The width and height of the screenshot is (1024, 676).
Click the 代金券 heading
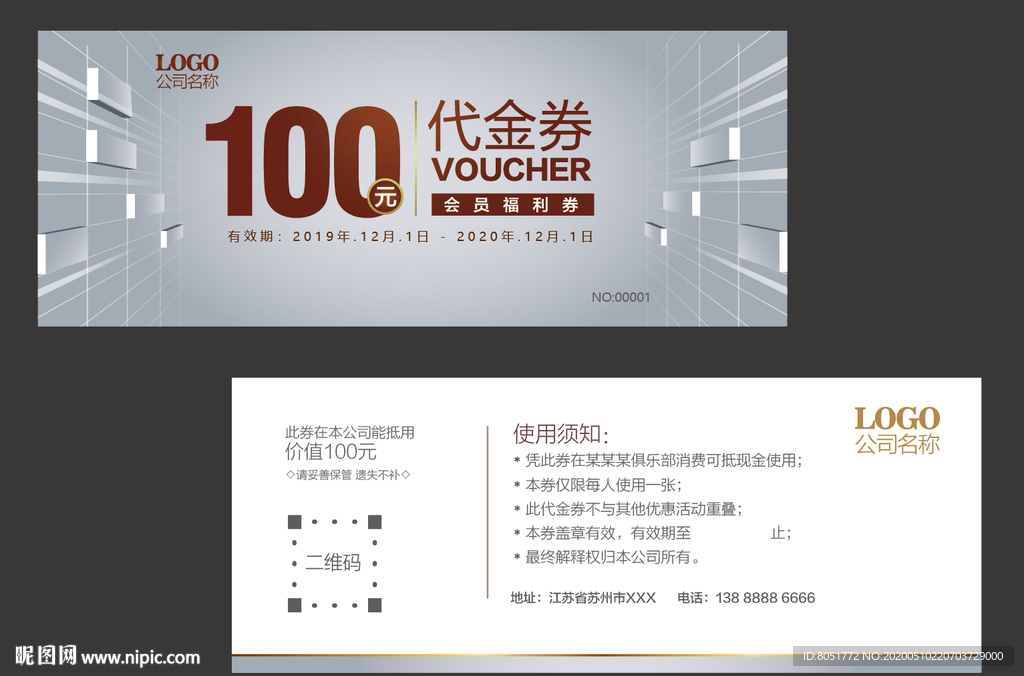510,126
